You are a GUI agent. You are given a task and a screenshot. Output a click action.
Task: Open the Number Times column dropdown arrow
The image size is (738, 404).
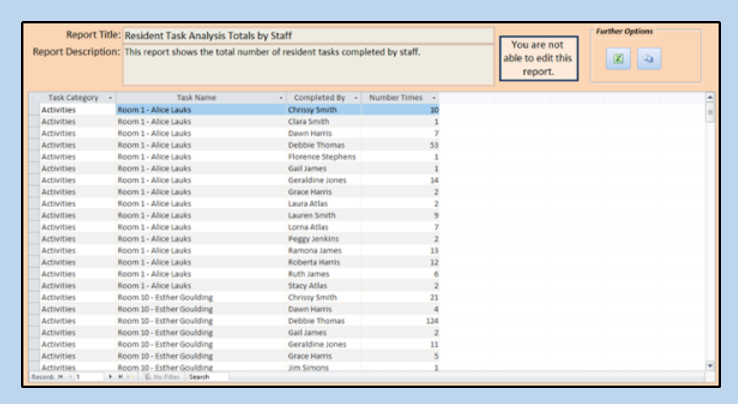click(434, 98)
